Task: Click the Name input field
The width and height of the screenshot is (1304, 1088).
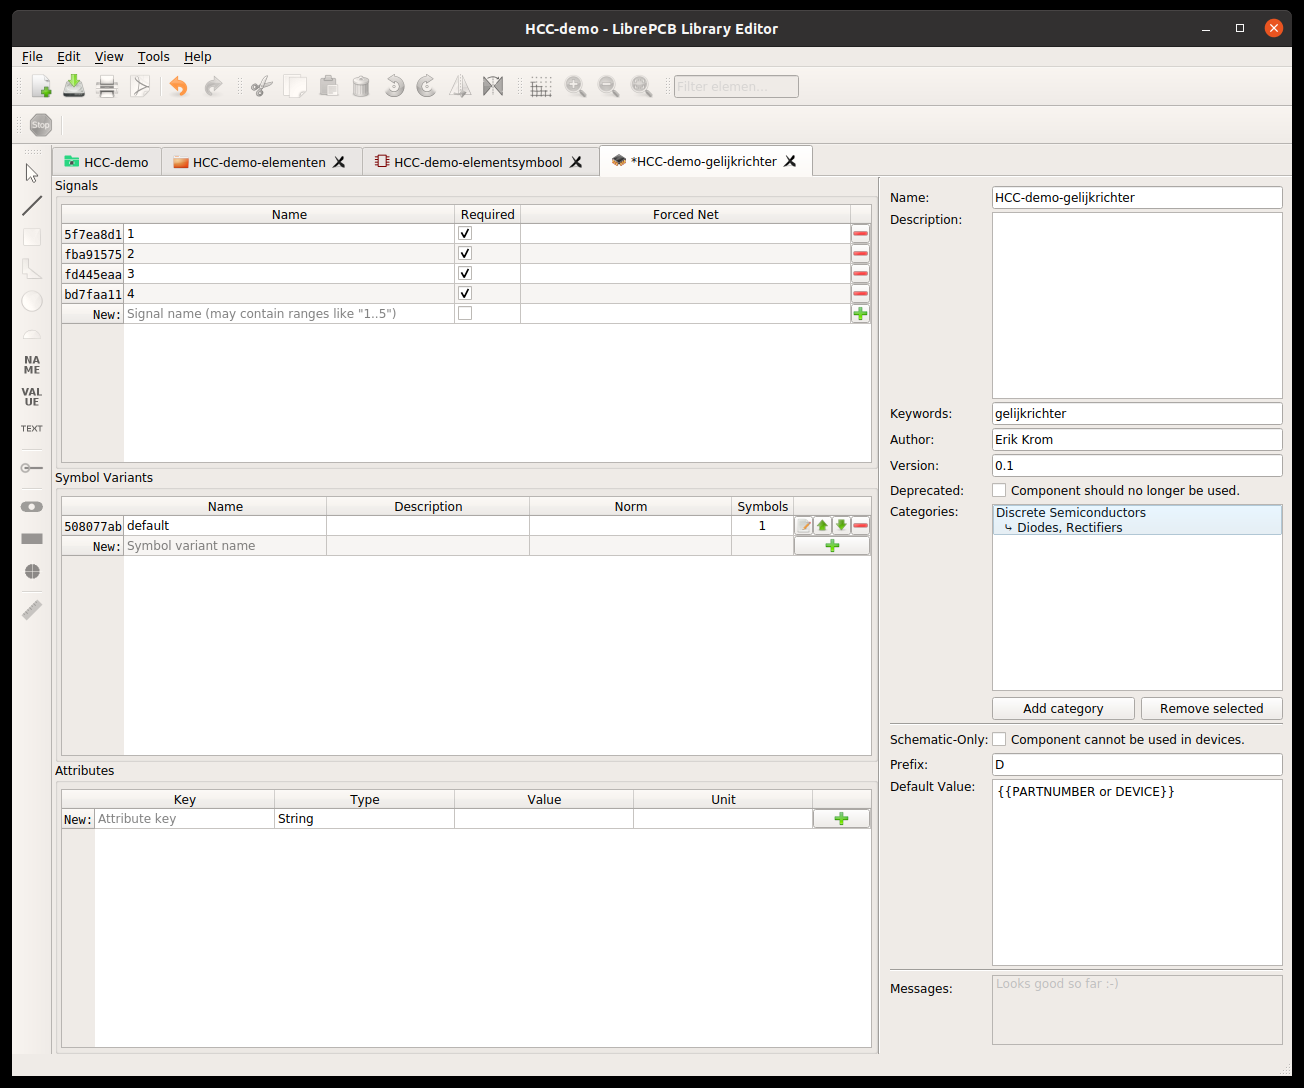Action: pyautogui.click(x=1137, y=198)
